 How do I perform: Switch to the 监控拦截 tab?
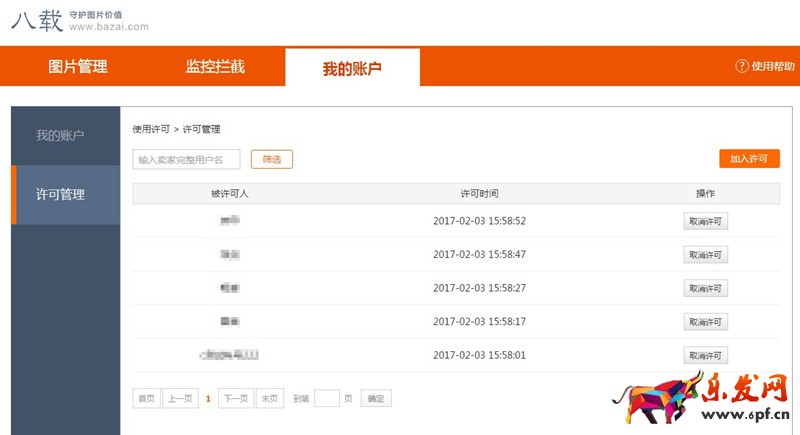tap(215, 67)
